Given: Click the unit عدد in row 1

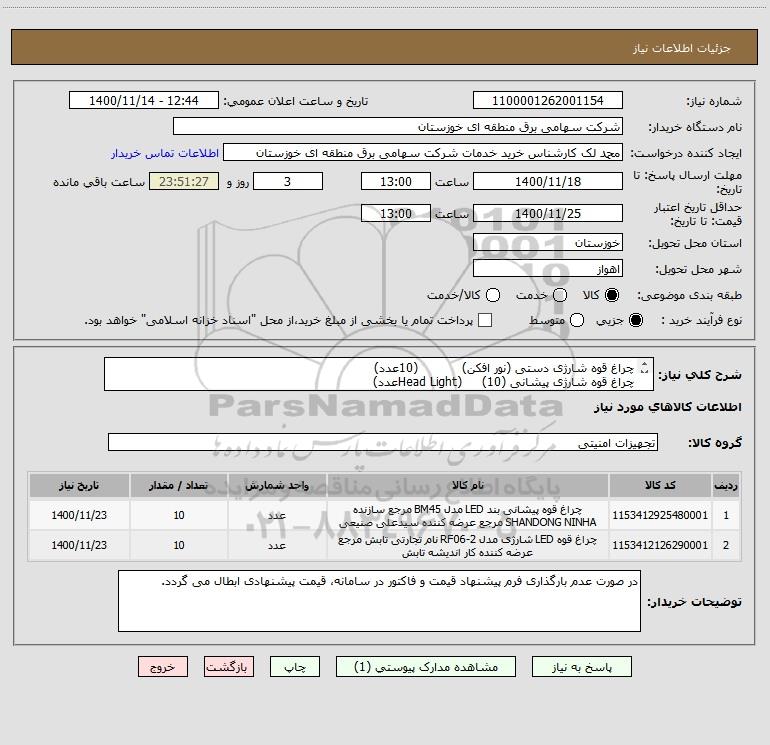Looking at the screenshot, I should pos(277,515).
